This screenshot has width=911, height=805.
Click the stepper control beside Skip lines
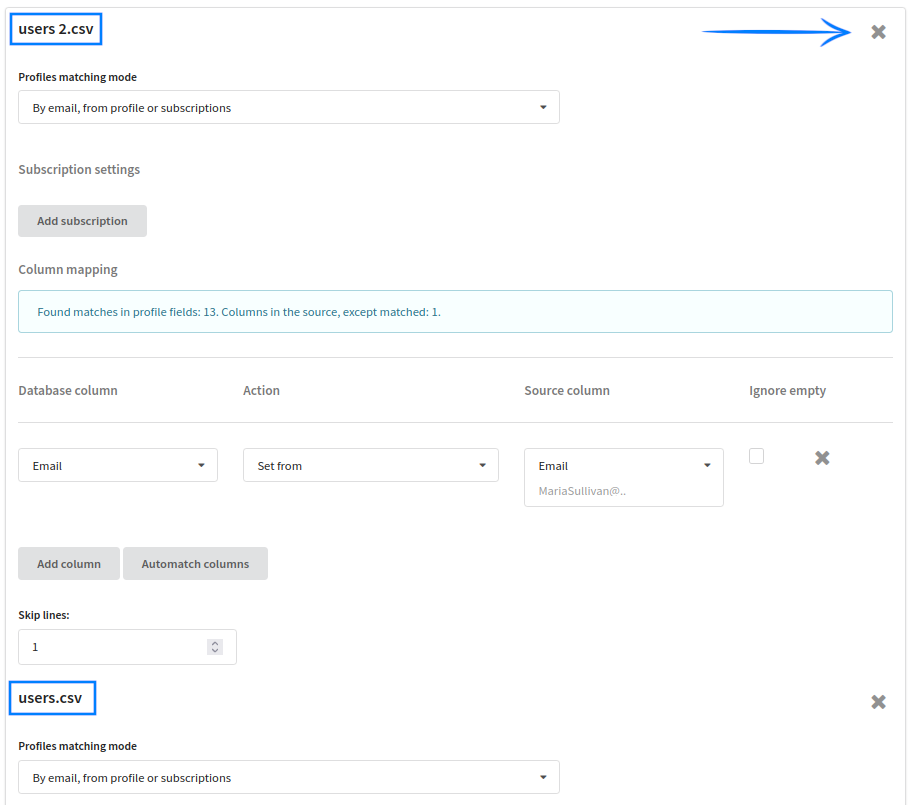(x=214, y=646)
